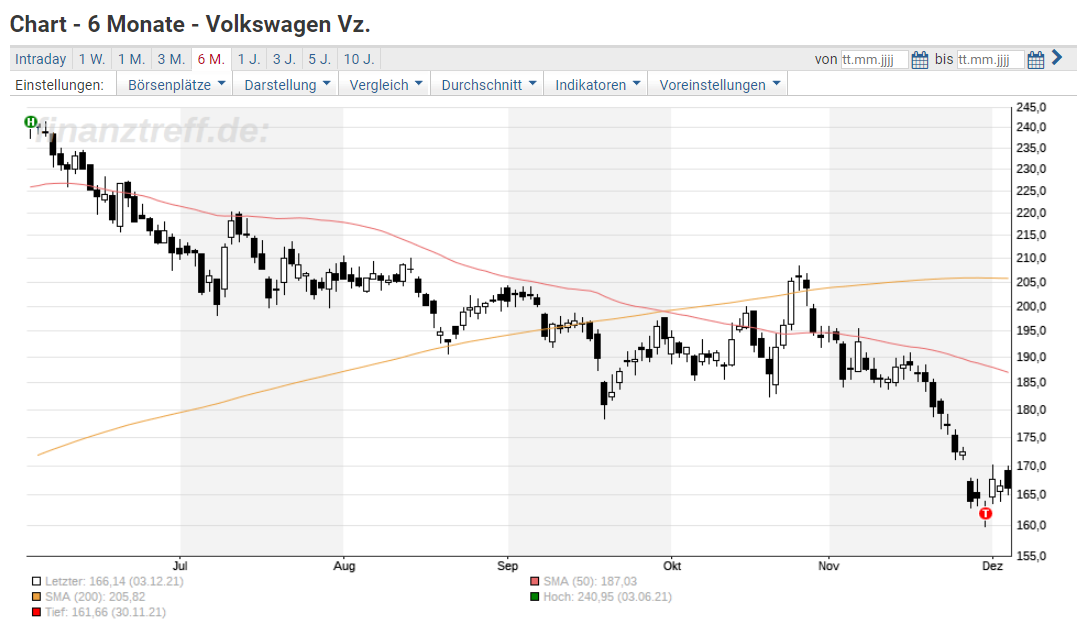The image size is (1086, 641).
Task: Click 'Letzter: 166,14 (03.12.21)' legend text
Action: [x=114, y=581]
